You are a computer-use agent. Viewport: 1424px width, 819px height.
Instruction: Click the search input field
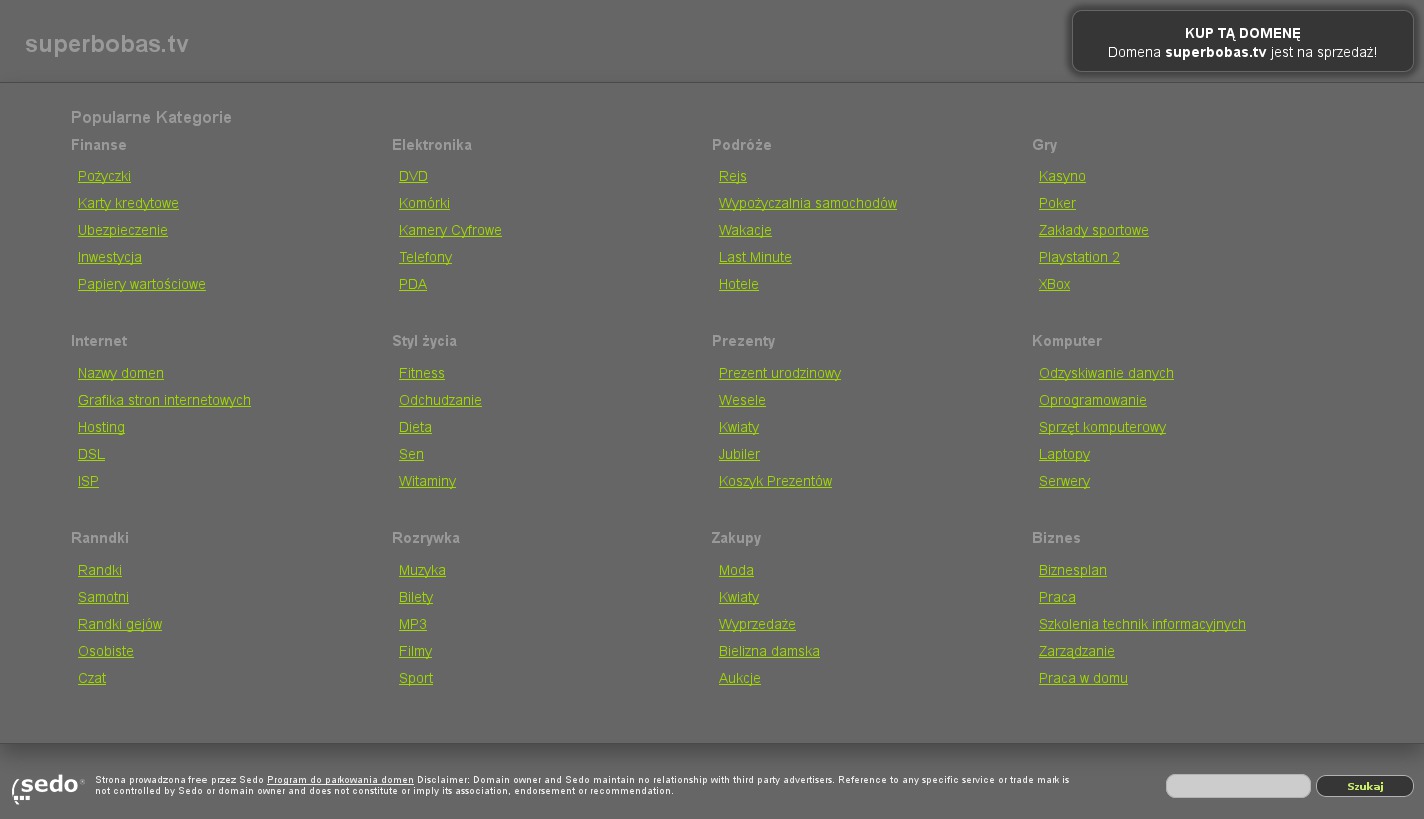pos(1238,786)
